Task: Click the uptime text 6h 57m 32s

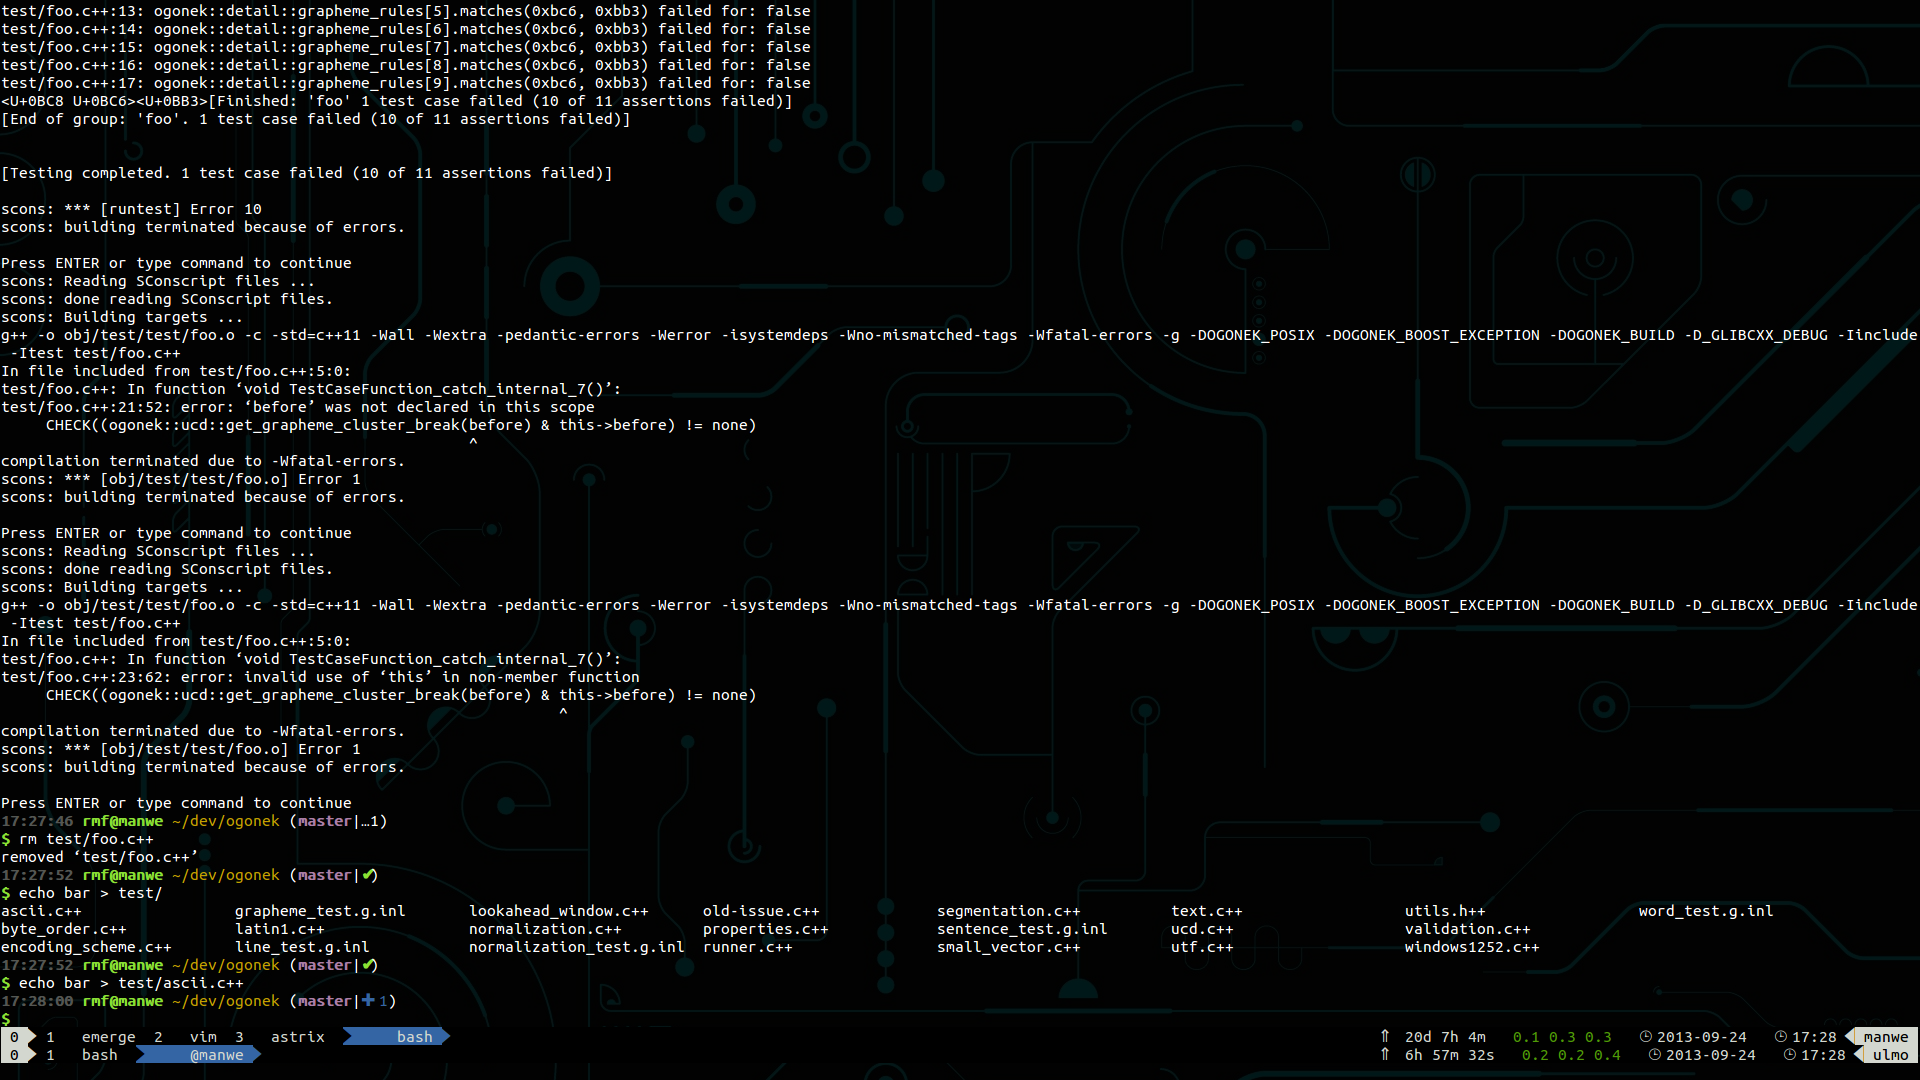Action: coord(1449,1055)
